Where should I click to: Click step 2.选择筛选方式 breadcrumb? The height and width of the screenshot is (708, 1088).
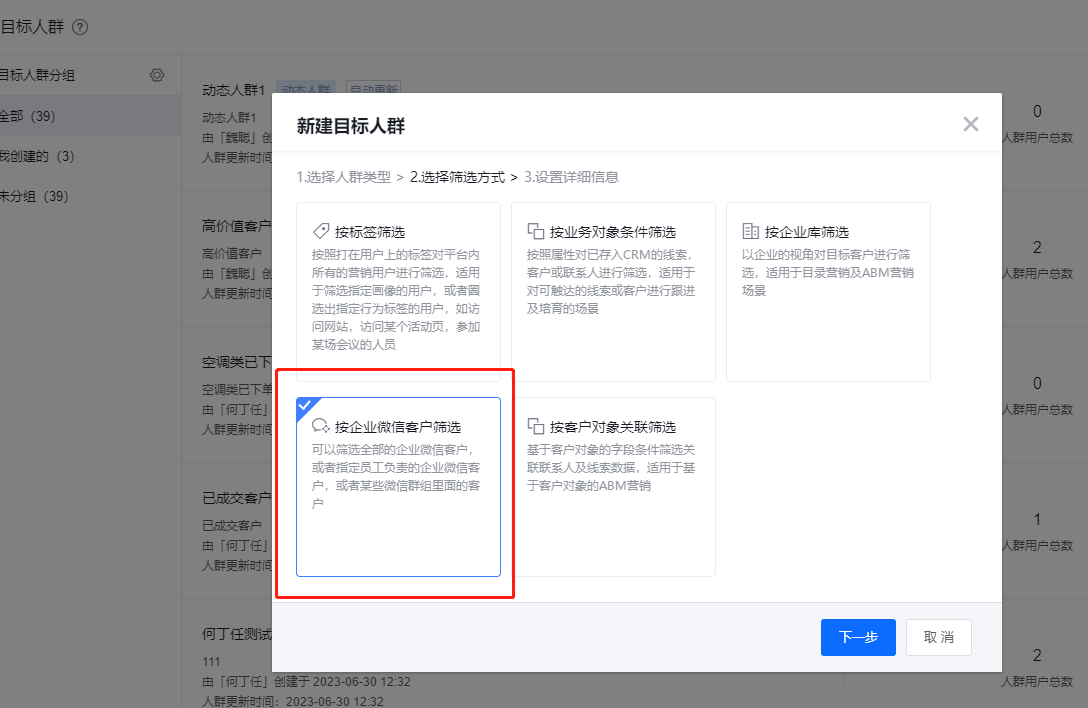457,177
